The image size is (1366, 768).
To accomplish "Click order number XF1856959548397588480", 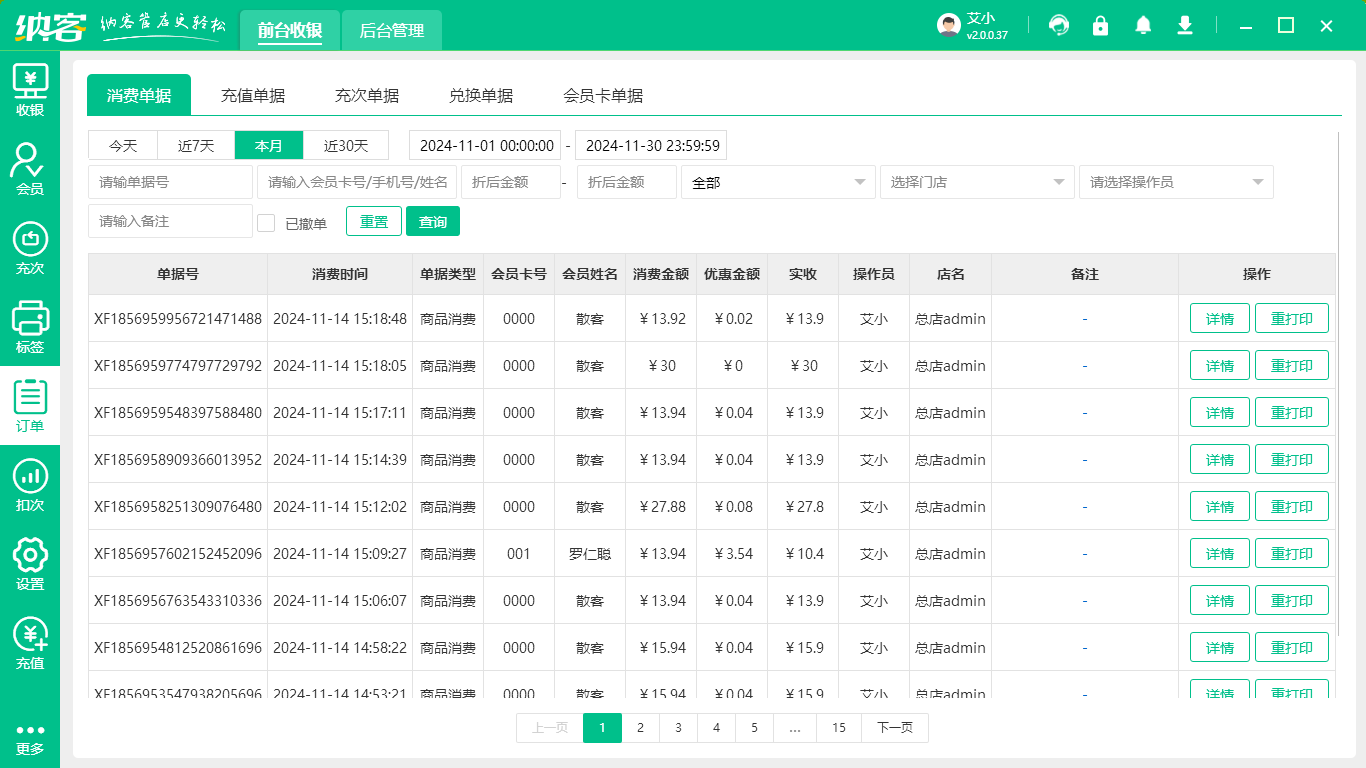I will [178, 413].
